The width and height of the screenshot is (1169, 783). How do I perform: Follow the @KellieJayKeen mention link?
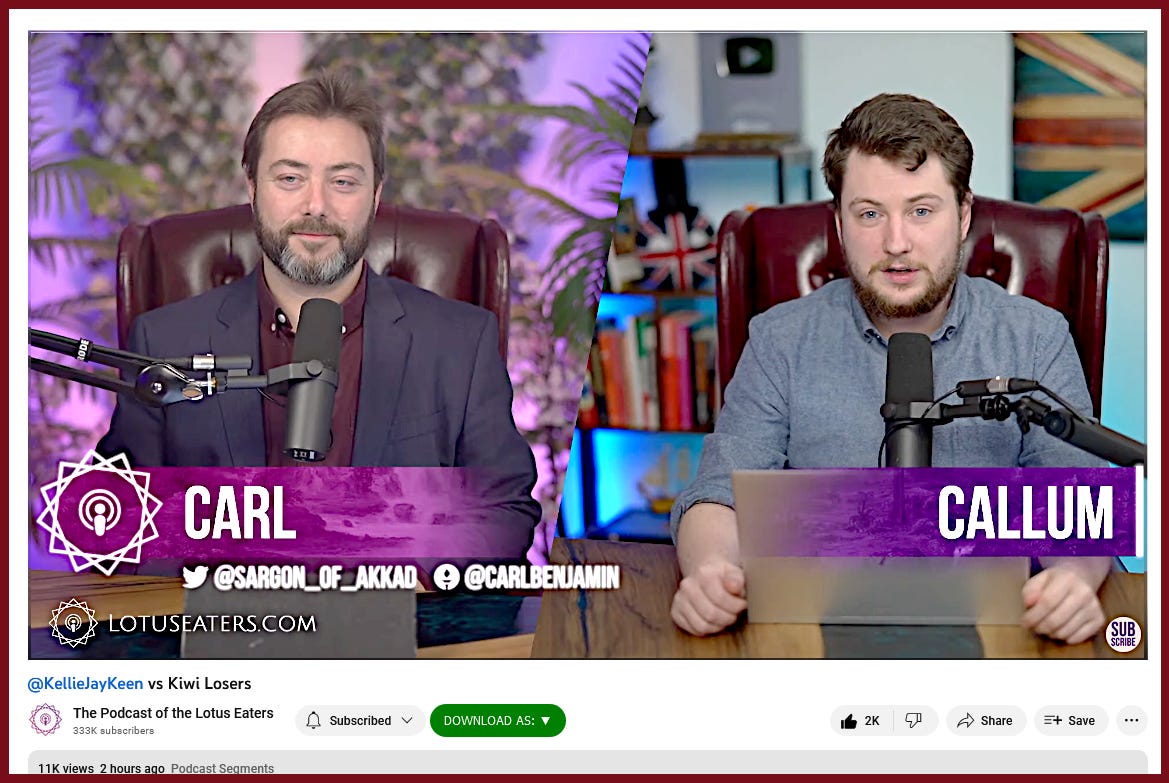[85, 683]
